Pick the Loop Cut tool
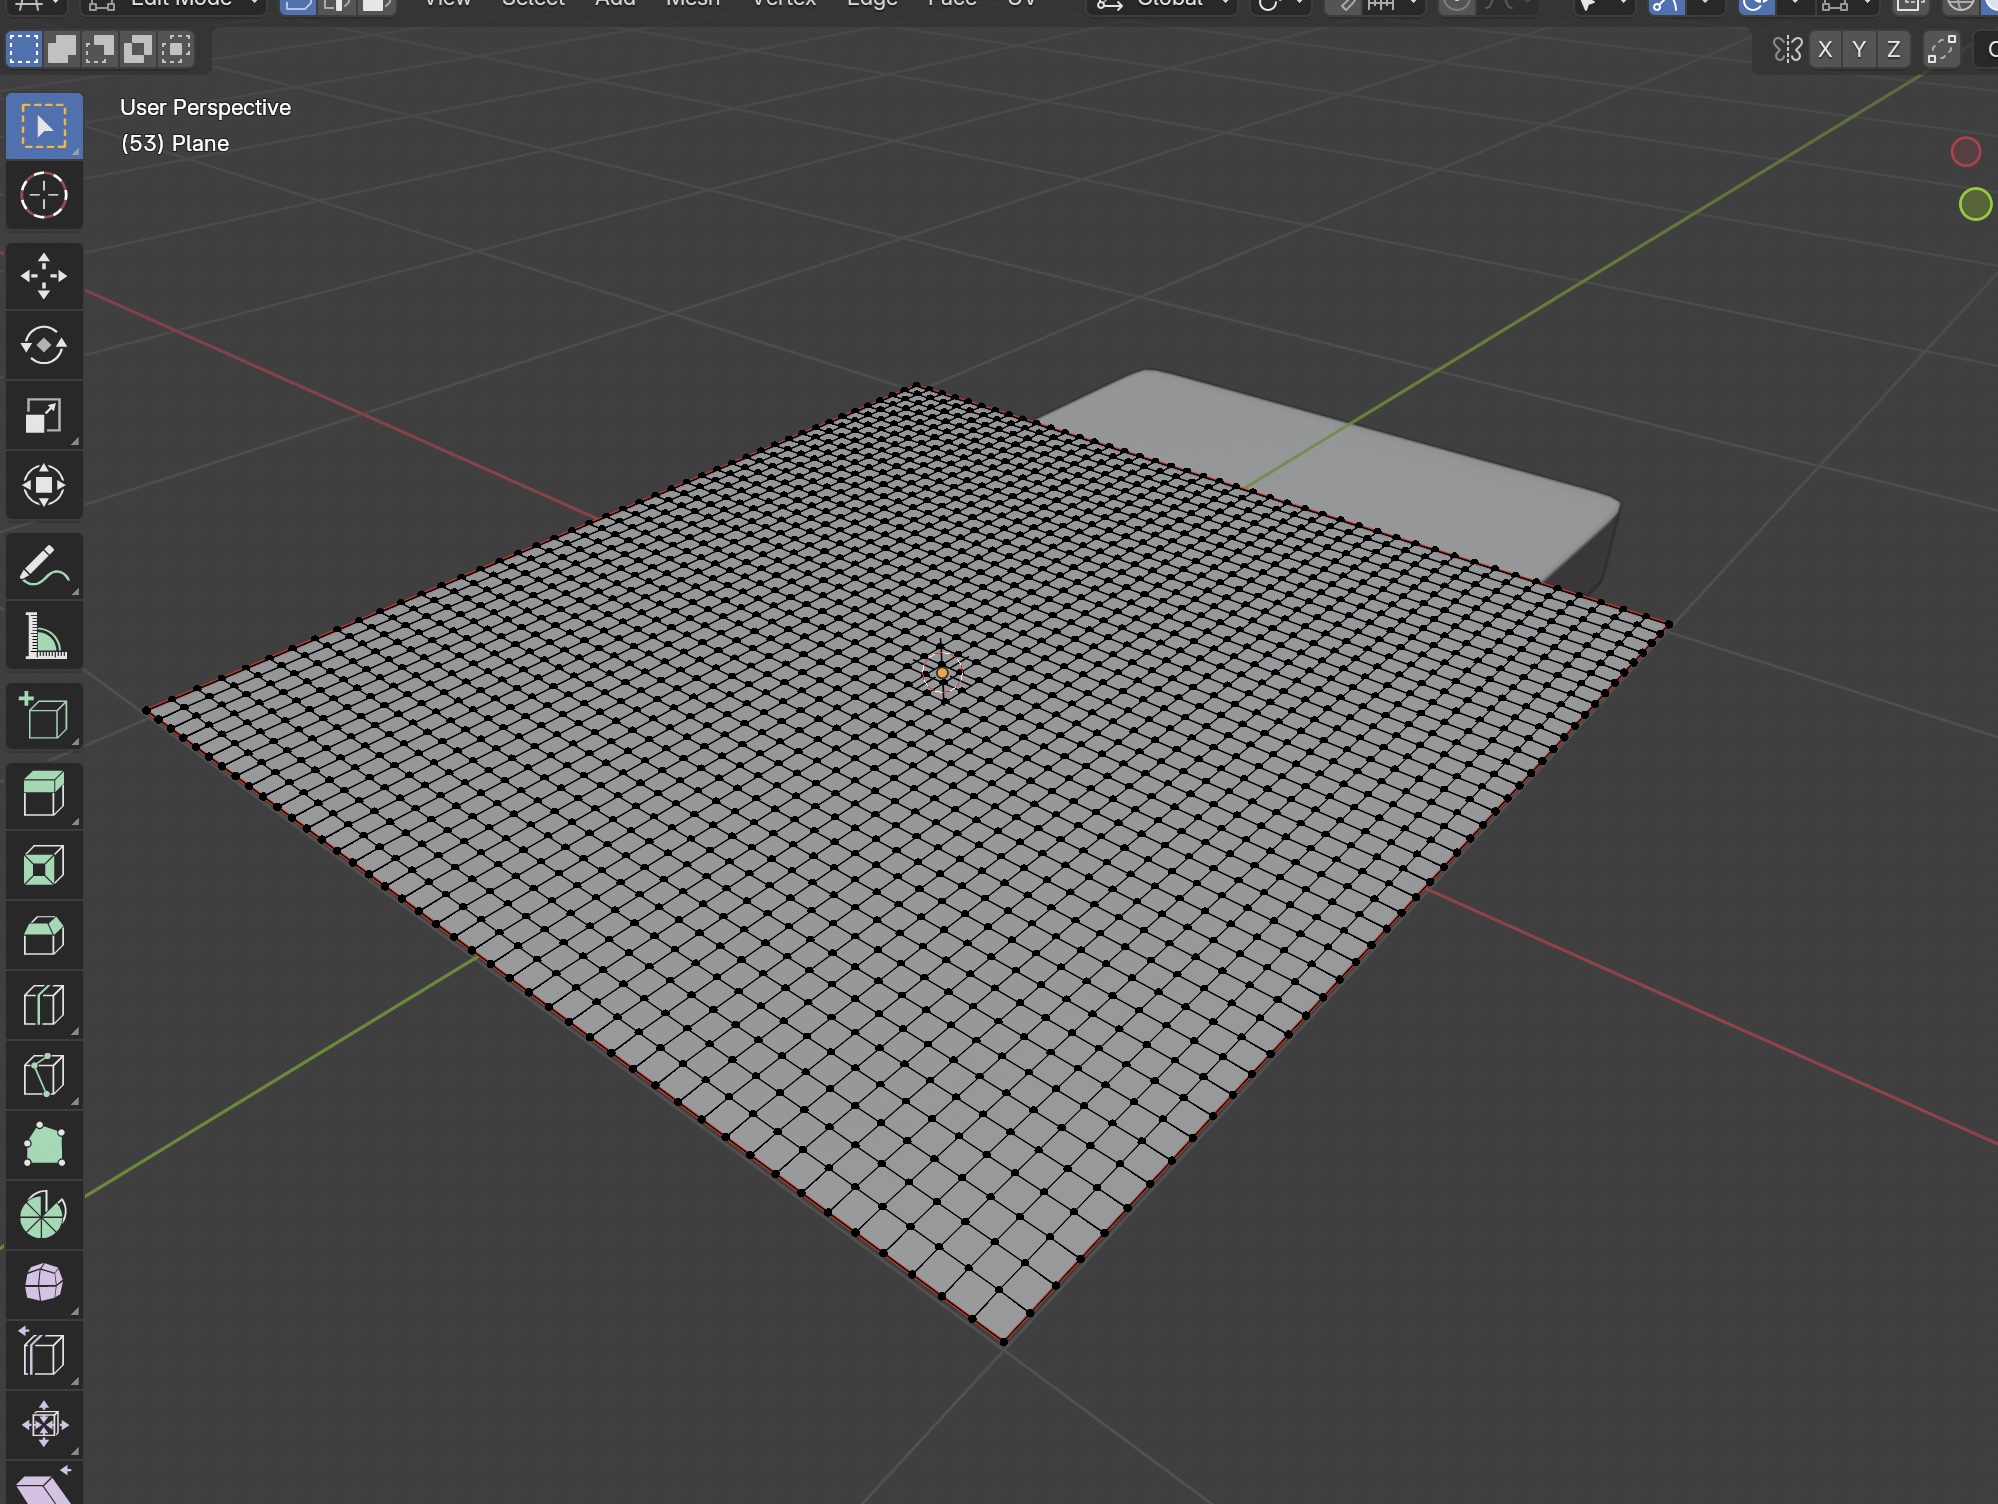This screenshot has height=1504, width=1998. click(x=44, y=1005)
